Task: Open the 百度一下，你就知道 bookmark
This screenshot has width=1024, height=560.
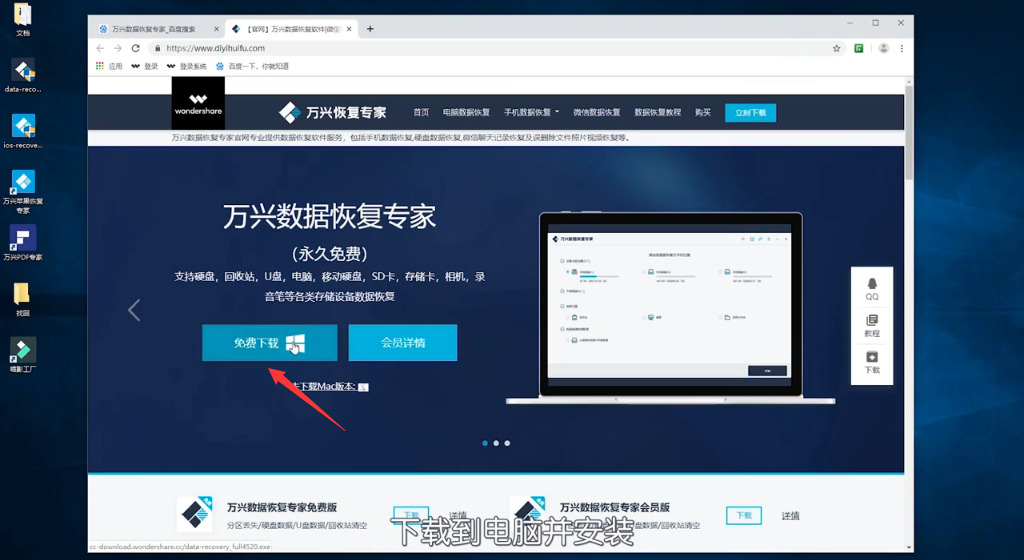Action: 253,66
